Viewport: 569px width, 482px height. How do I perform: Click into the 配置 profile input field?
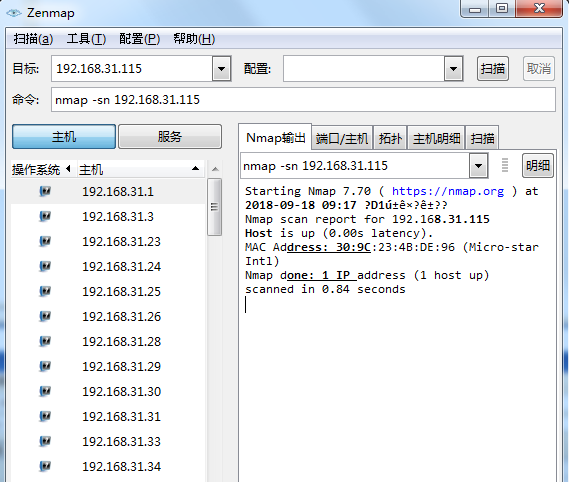pos(364,69)
